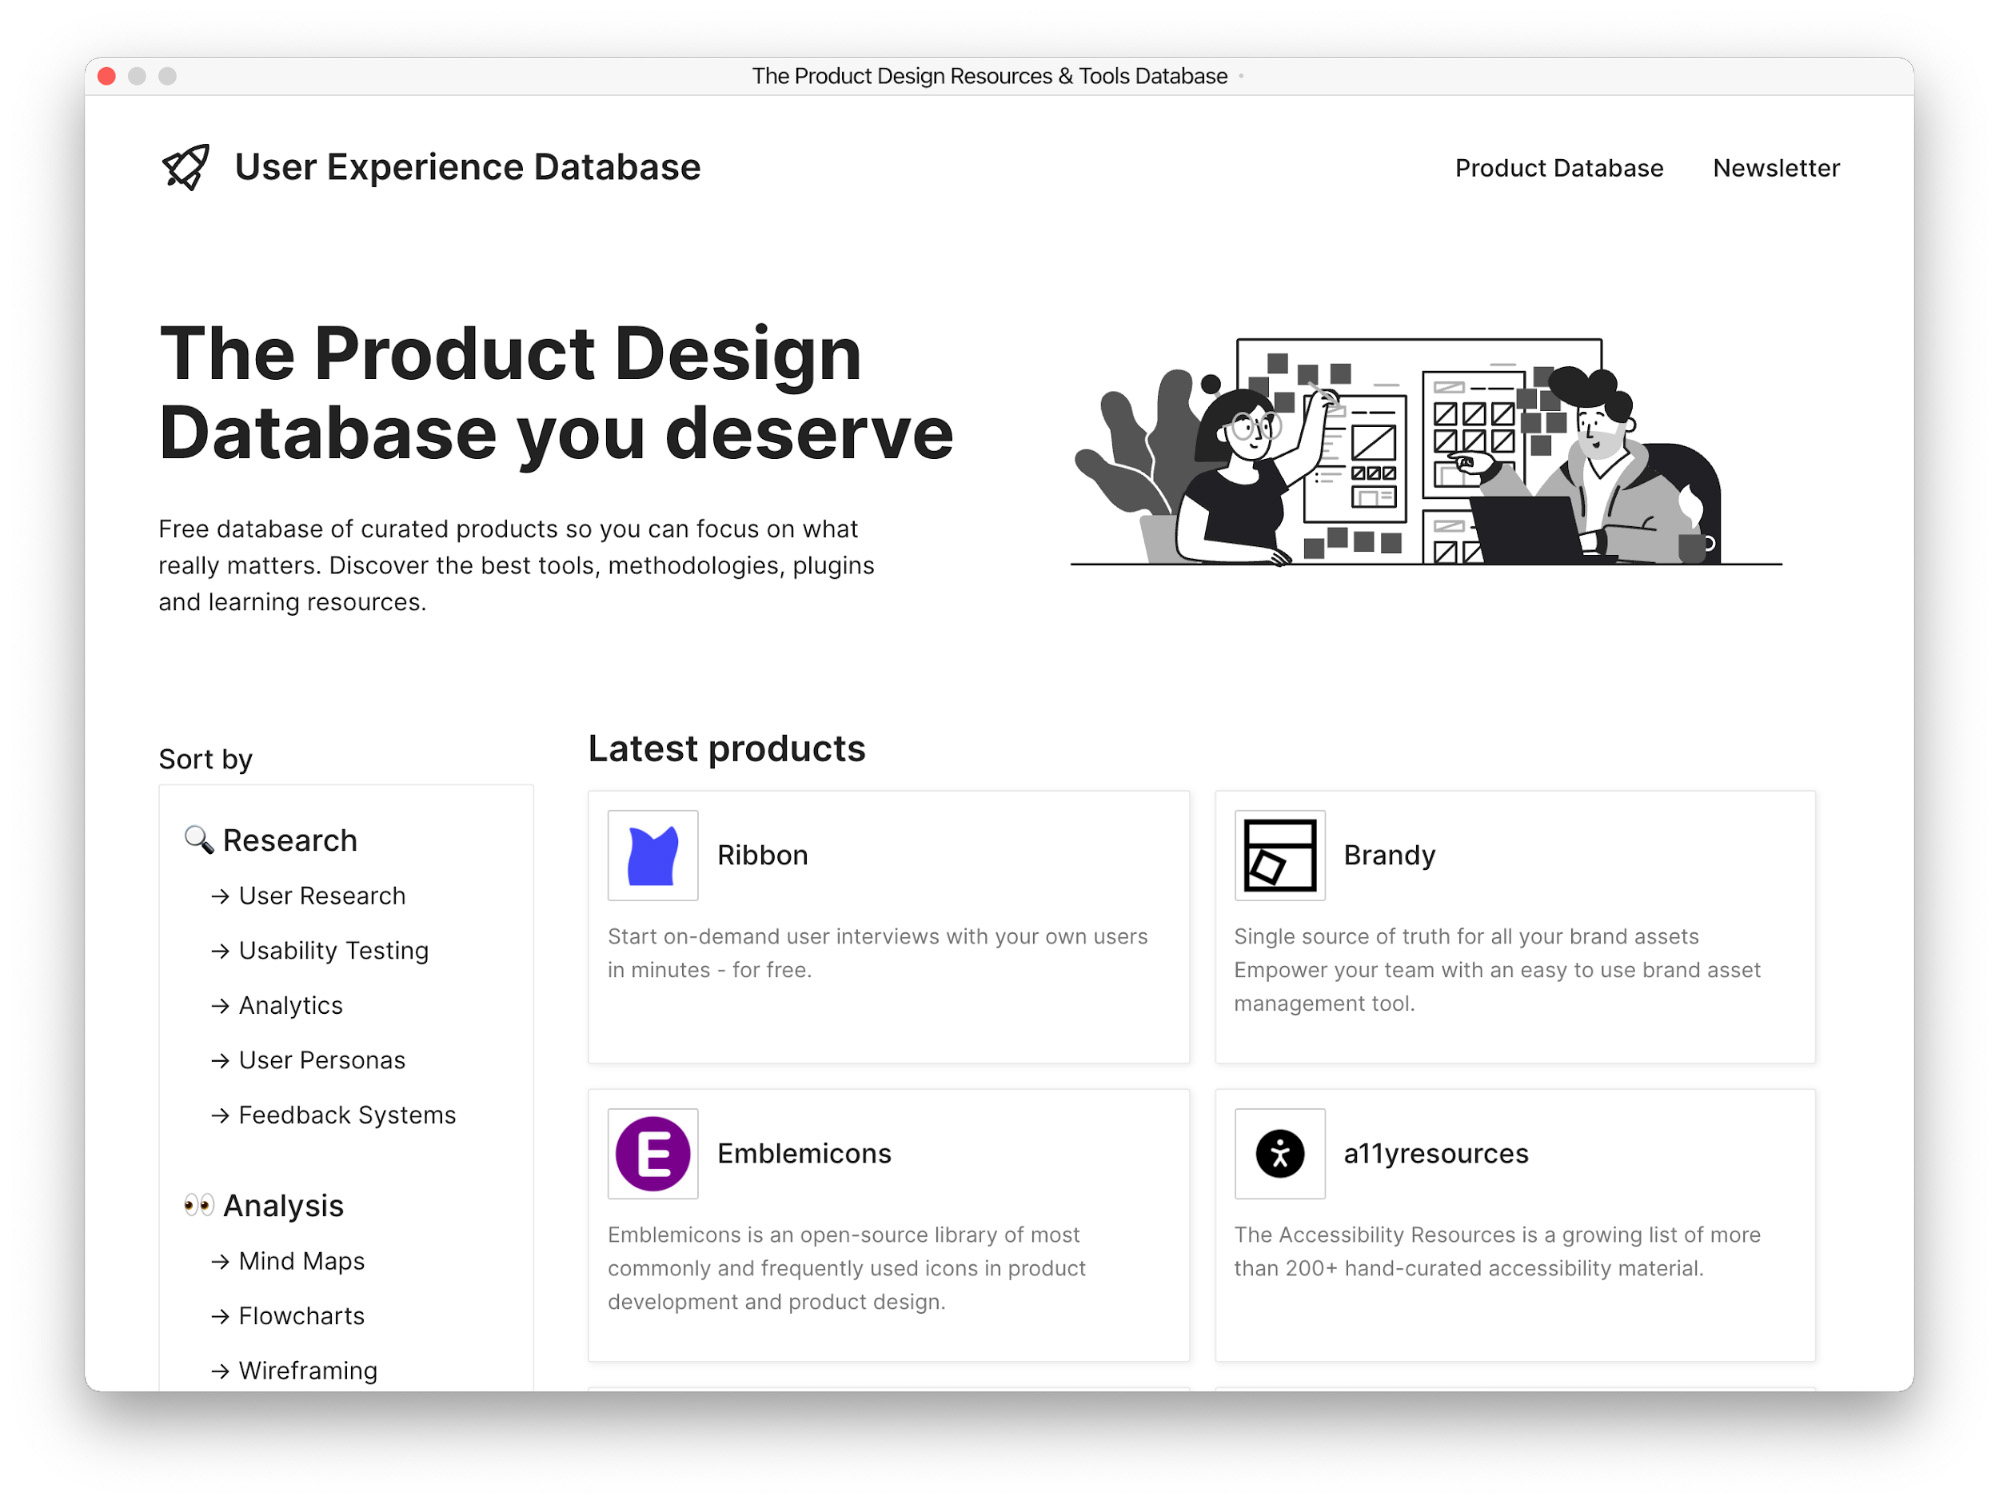
Task: Click the eyes emoji icon beside Analysis
Action: tap(199, 1204)
